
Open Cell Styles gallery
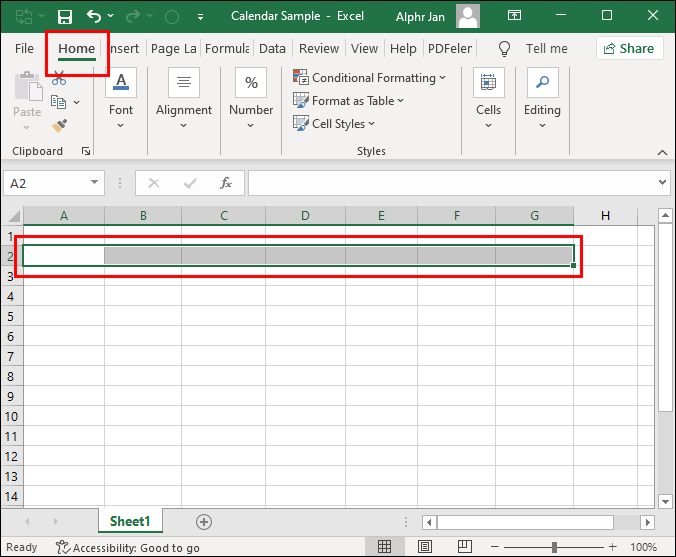tap(334, 124)
